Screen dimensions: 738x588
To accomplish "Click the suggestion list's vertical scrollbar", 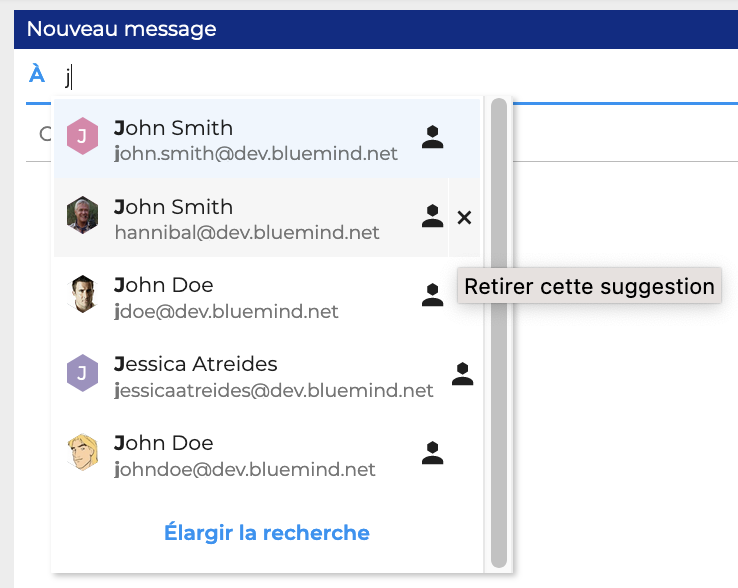I will tap(498, 330).
